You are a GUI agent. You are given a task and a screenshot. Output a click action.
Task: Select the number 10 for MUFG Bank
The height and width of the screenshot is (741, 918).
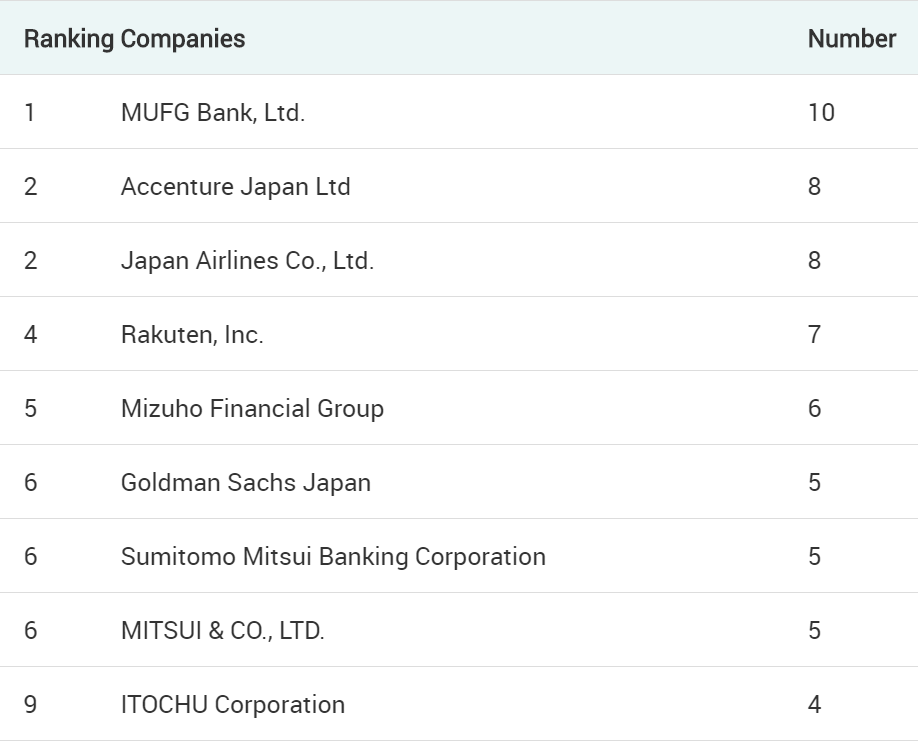coord(821,112)
